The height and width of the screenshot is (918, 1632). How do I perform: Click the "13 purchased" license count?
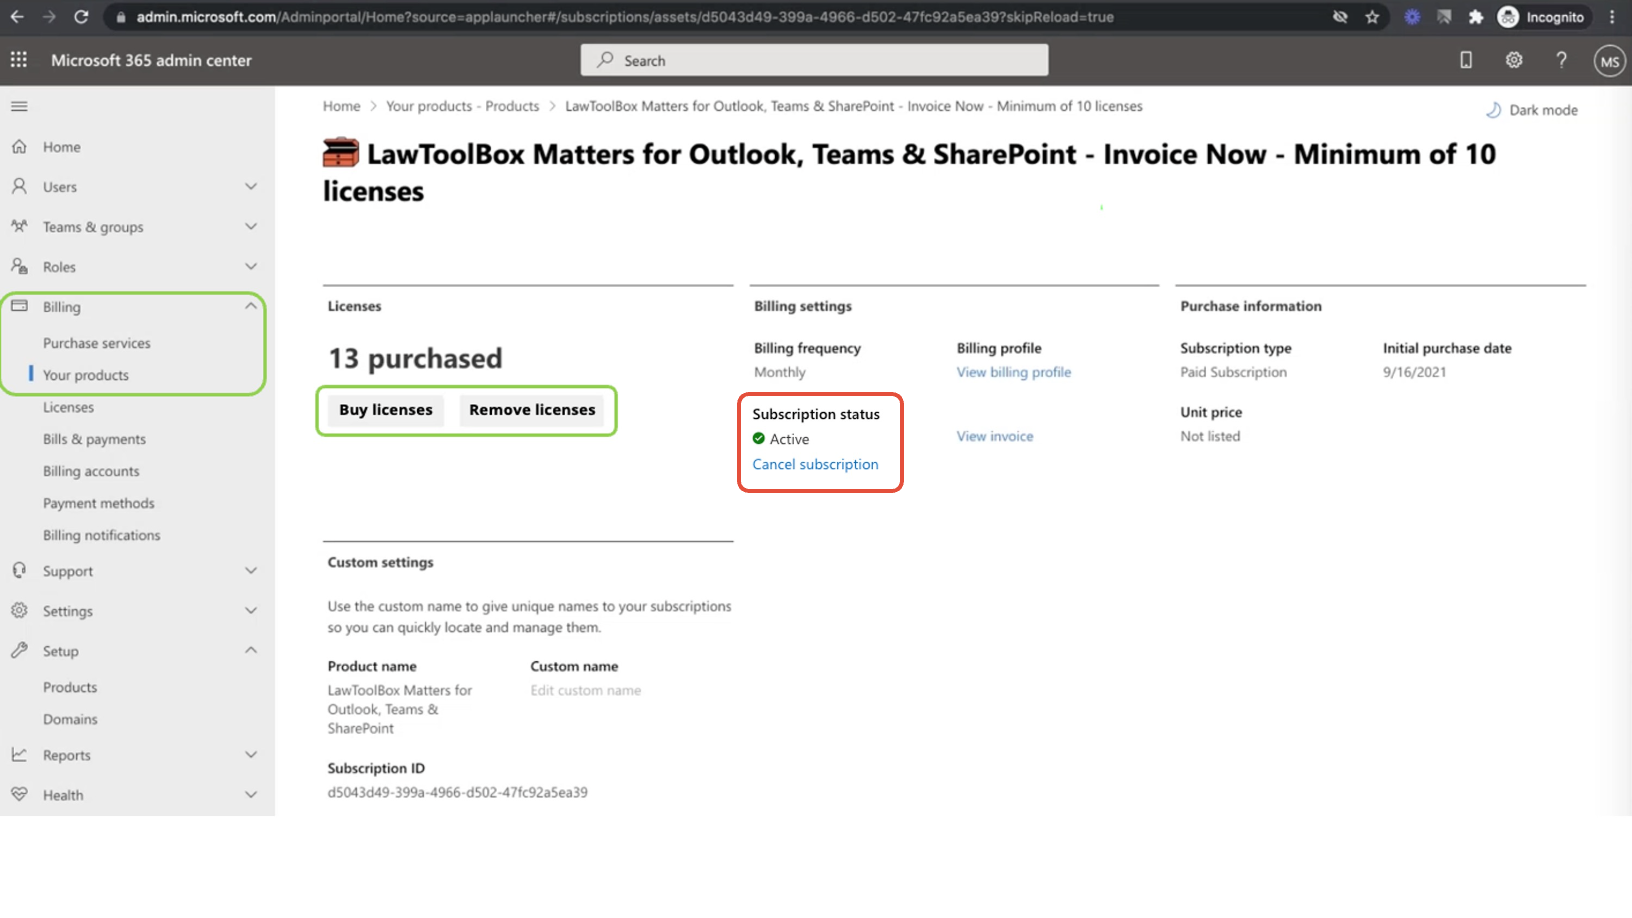416,358
